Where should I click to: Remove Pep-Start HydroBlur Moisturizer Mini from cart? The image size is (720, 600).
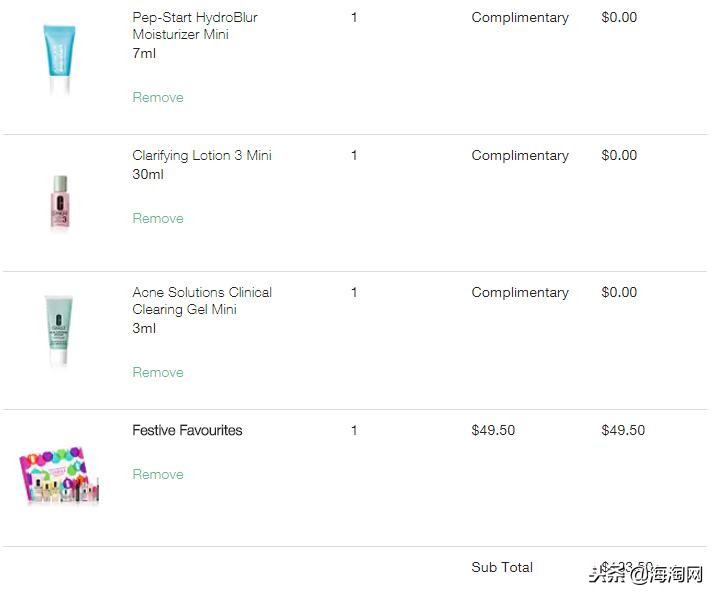[158, 98]
